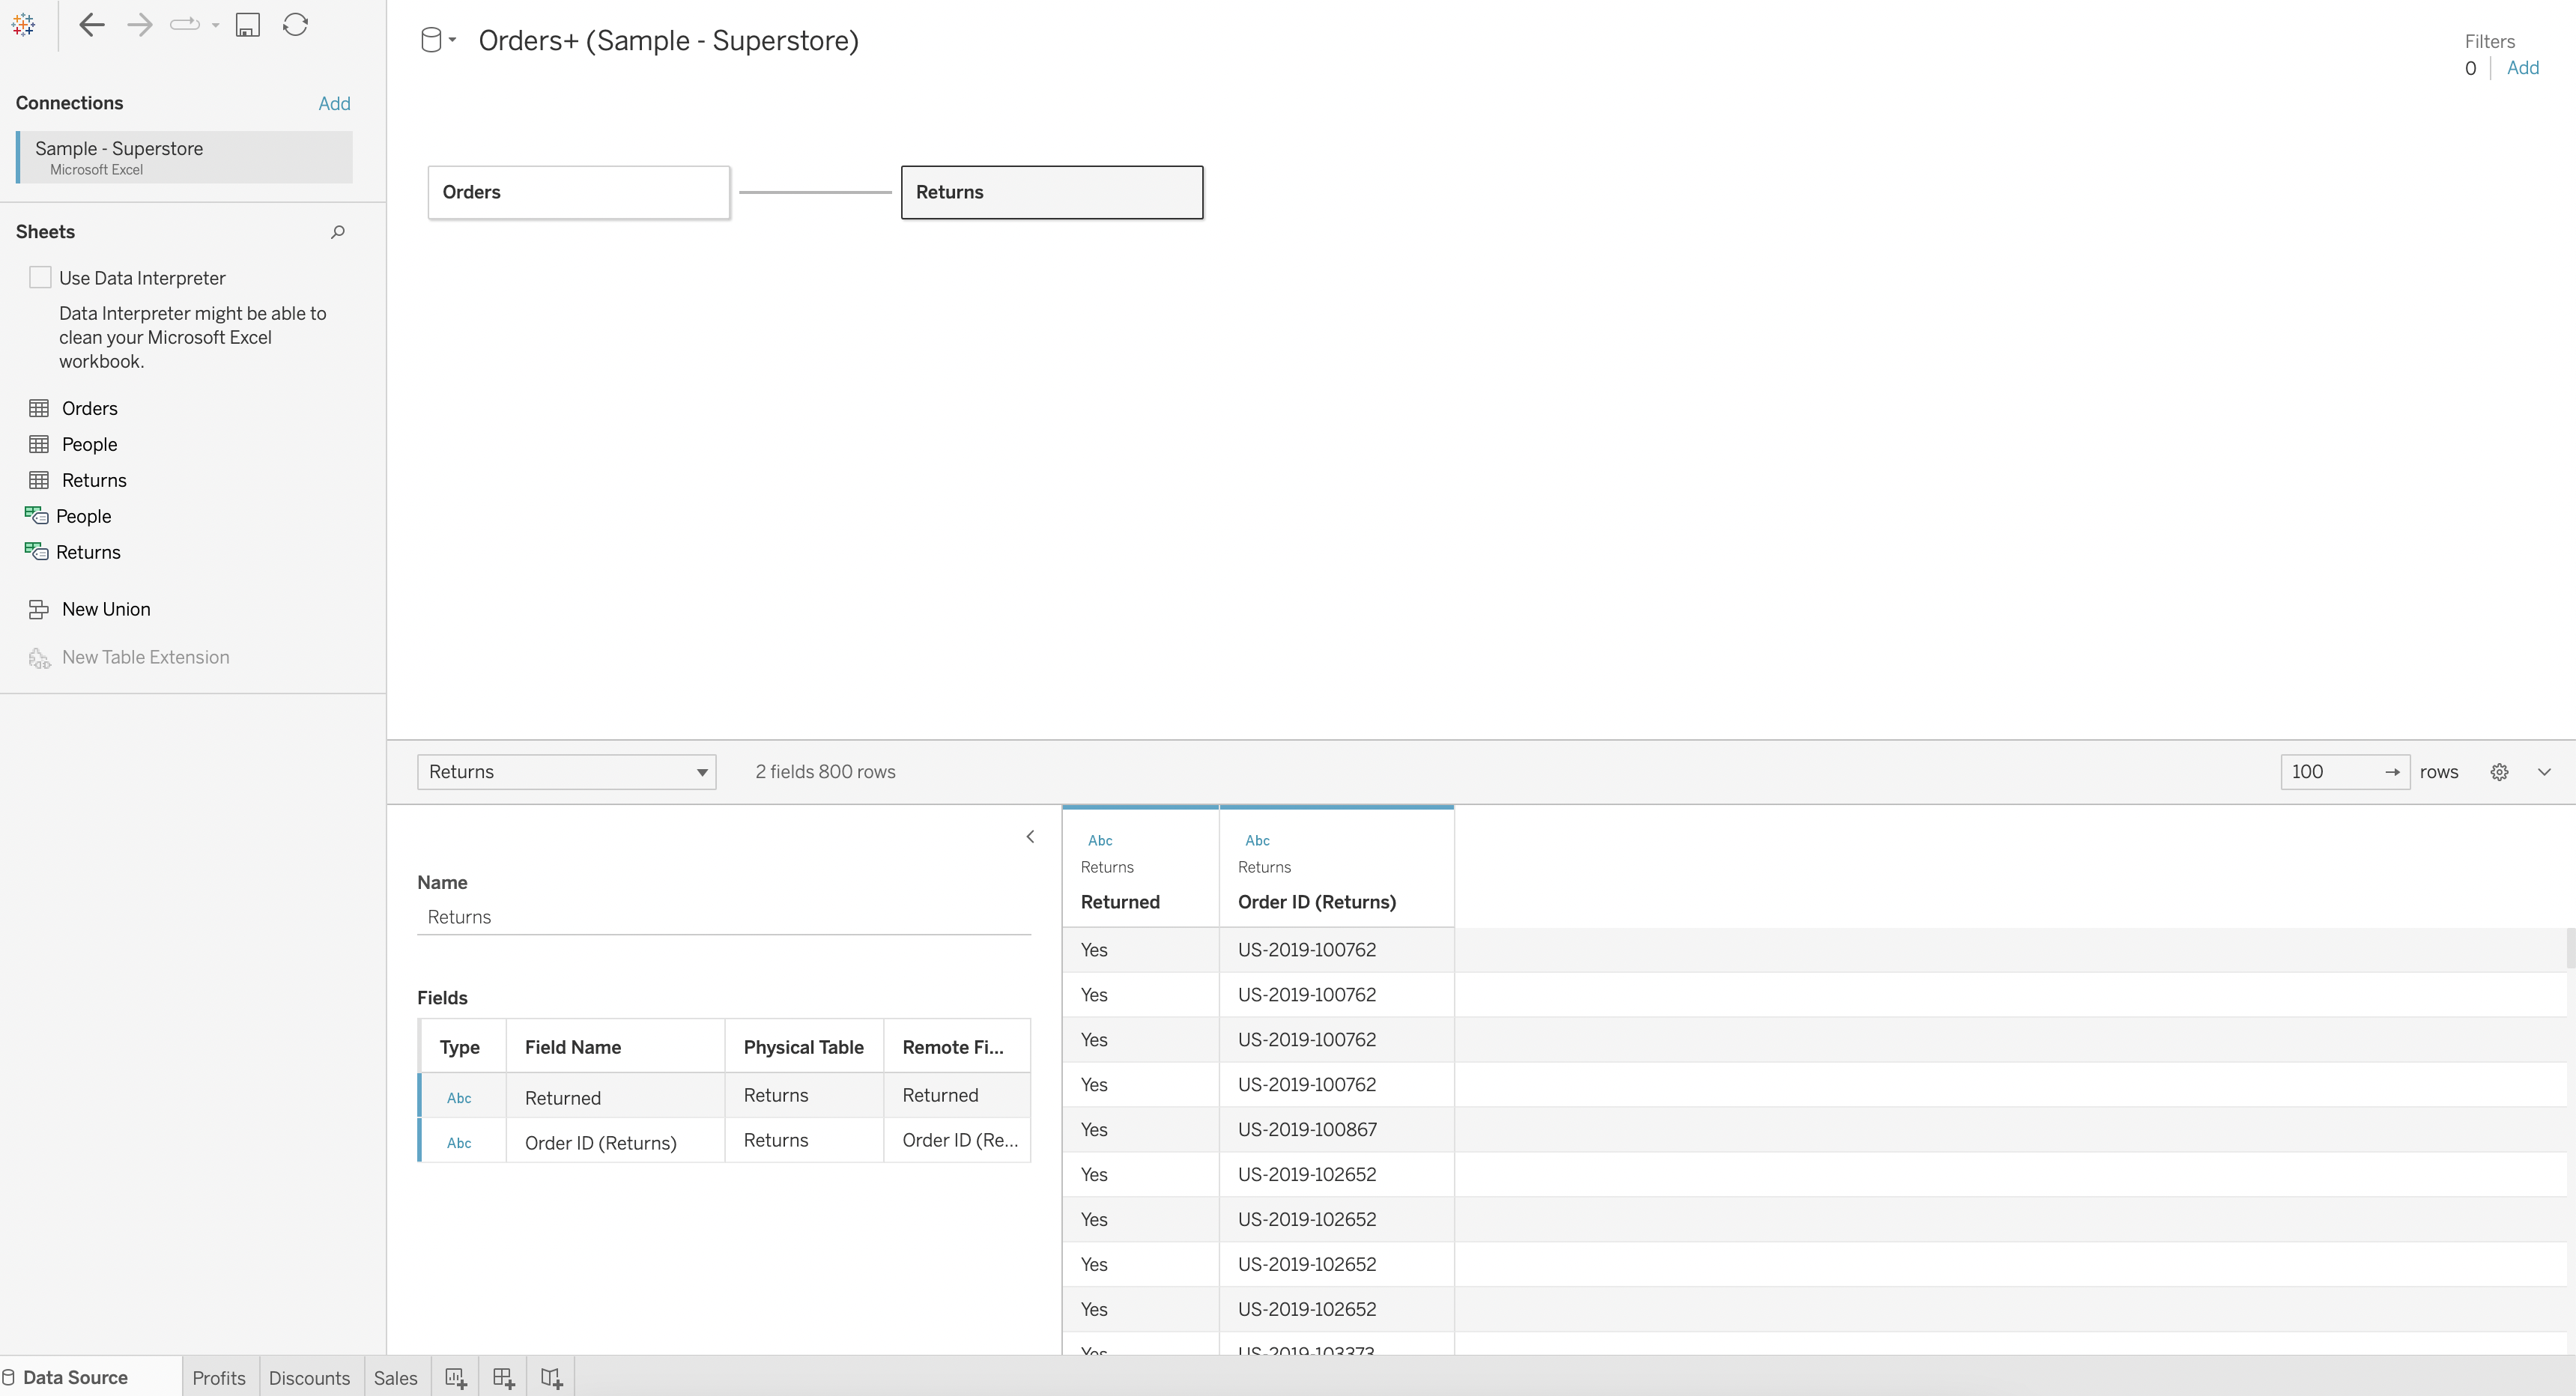Click the refresh data source icon
2576x1396 pixels.
pyautogui.click(x=294, y=25)
